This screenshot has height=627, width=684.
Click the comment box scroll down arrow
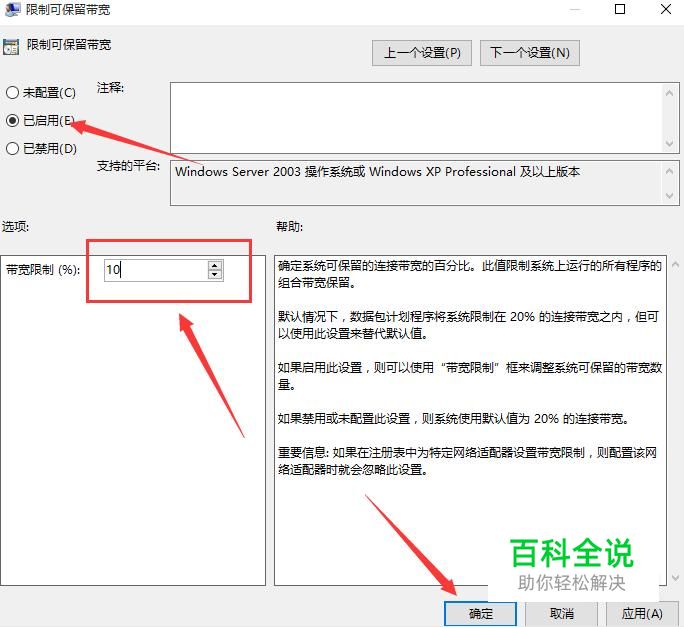click(x=670, y=144)
